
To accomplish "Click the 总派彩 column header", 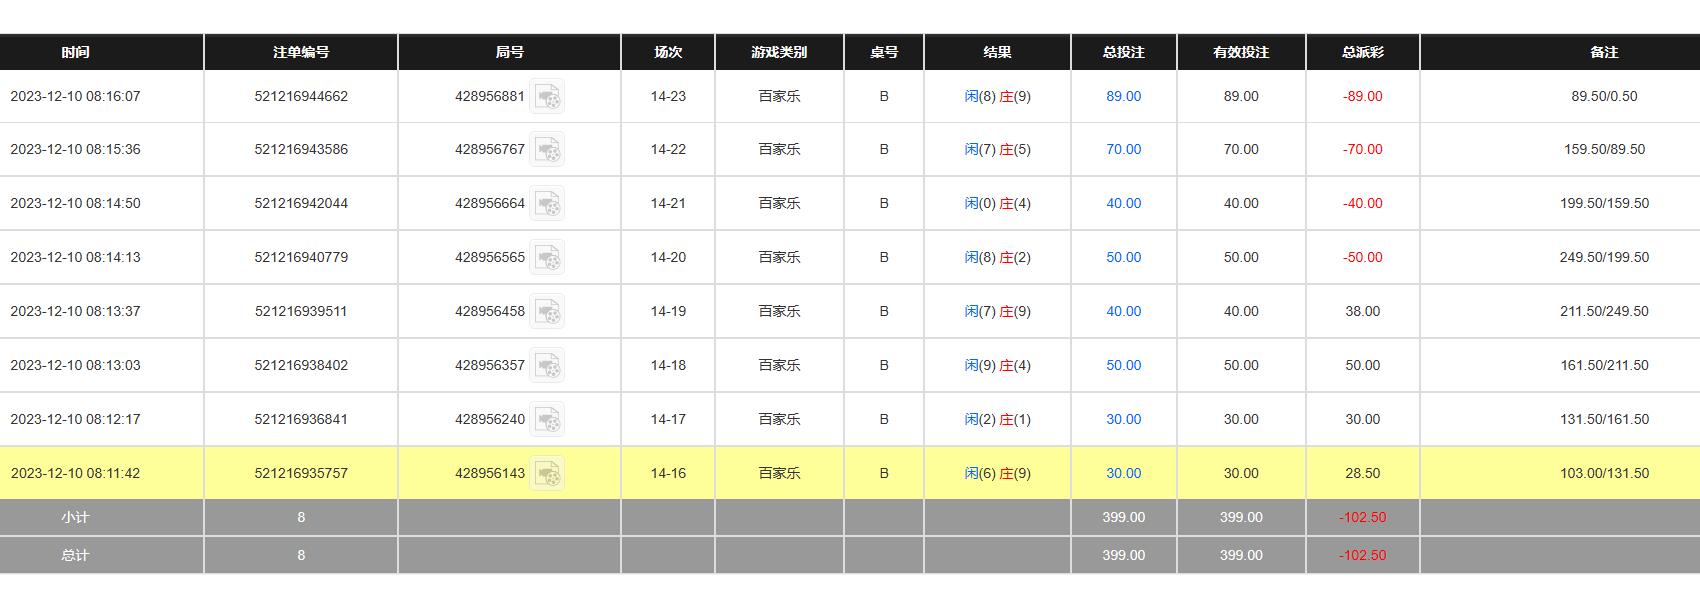I will (1362, 52).
